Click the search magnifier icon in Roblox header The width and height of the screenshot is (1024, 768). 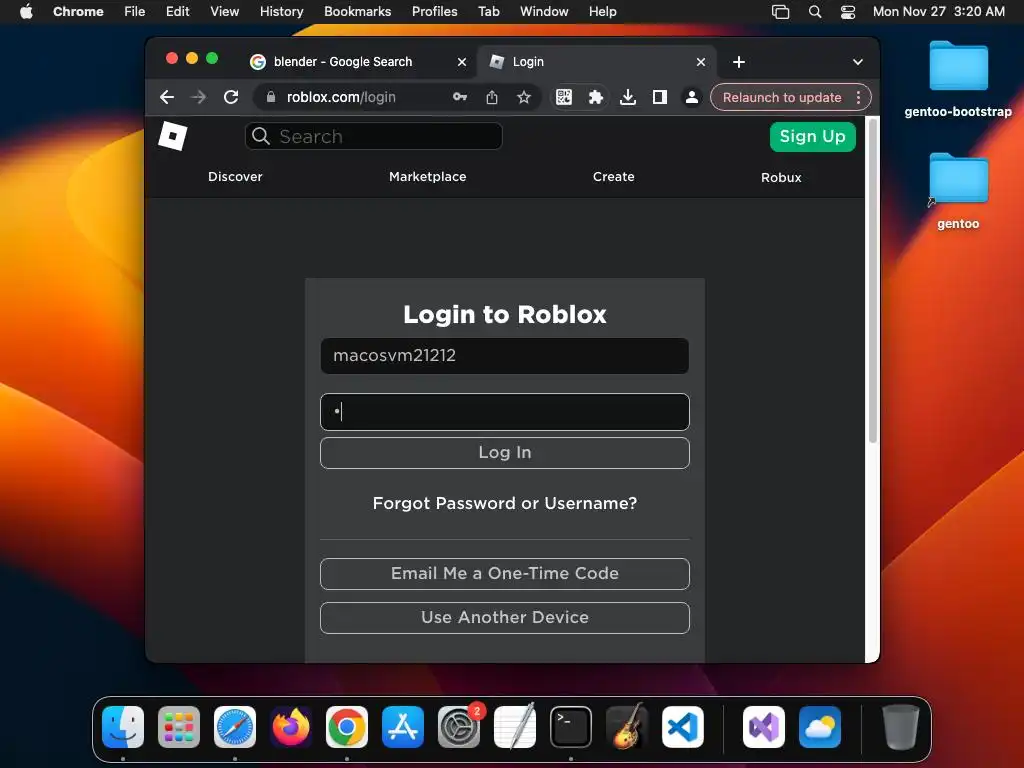tap(261, 136)
